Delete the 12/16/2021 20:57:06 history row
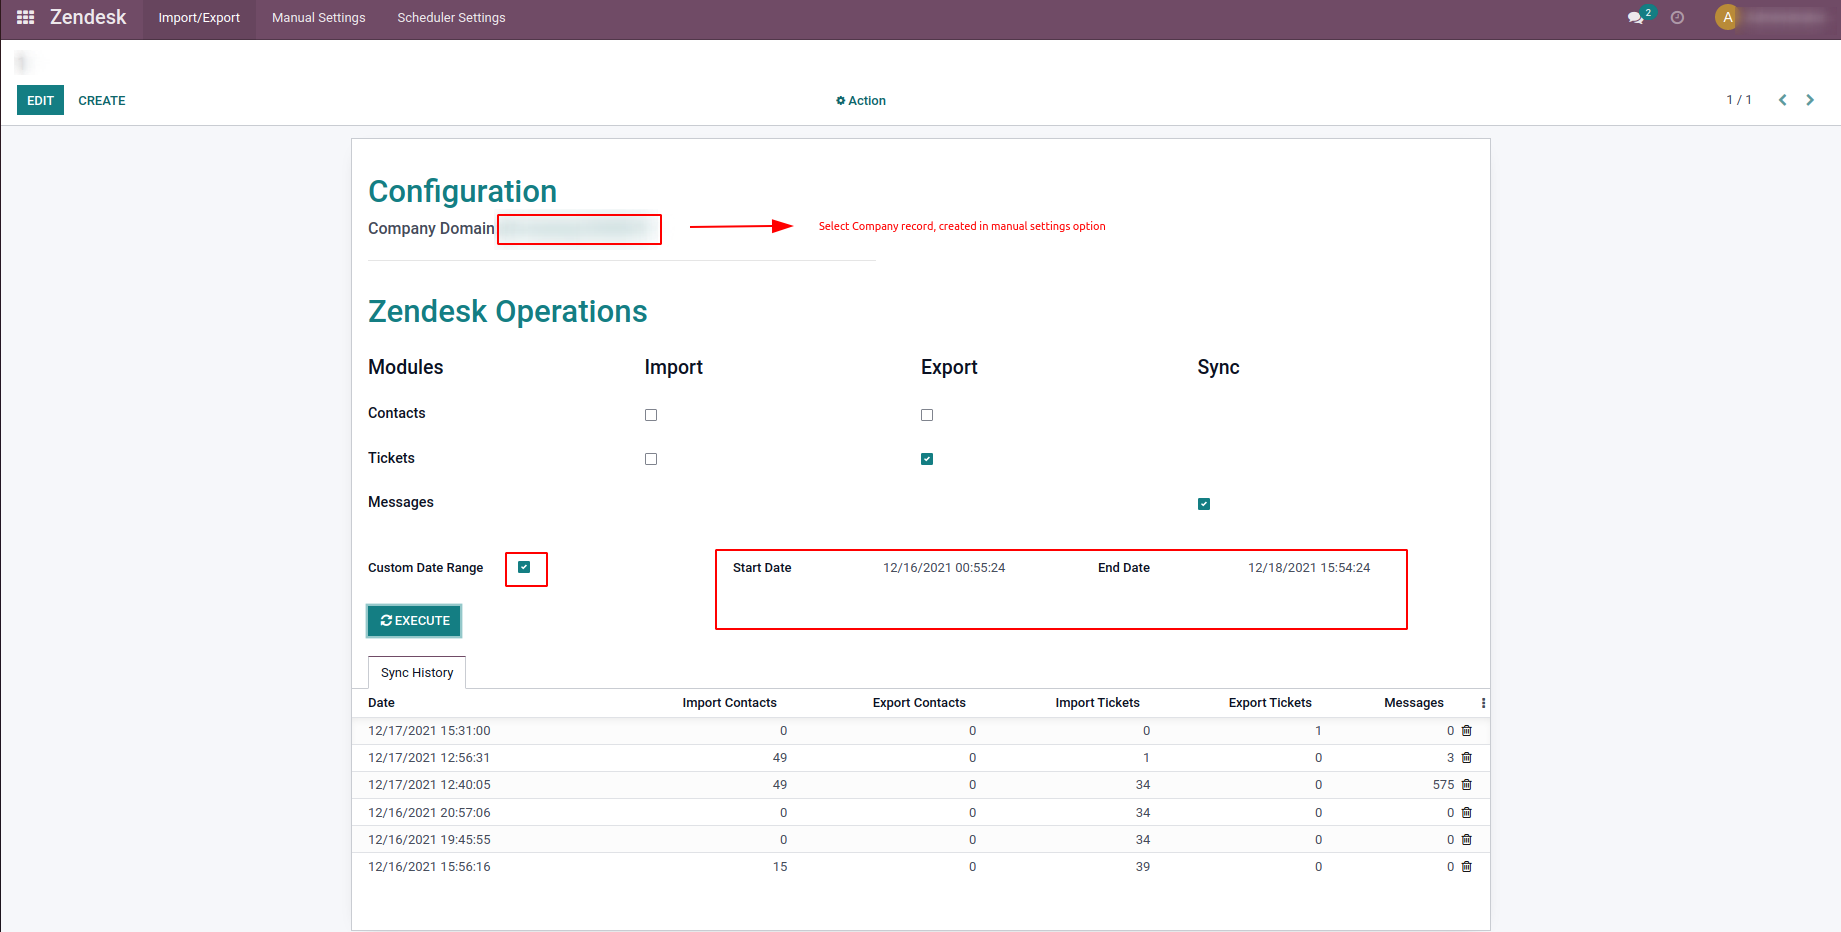 point(1467,813)
